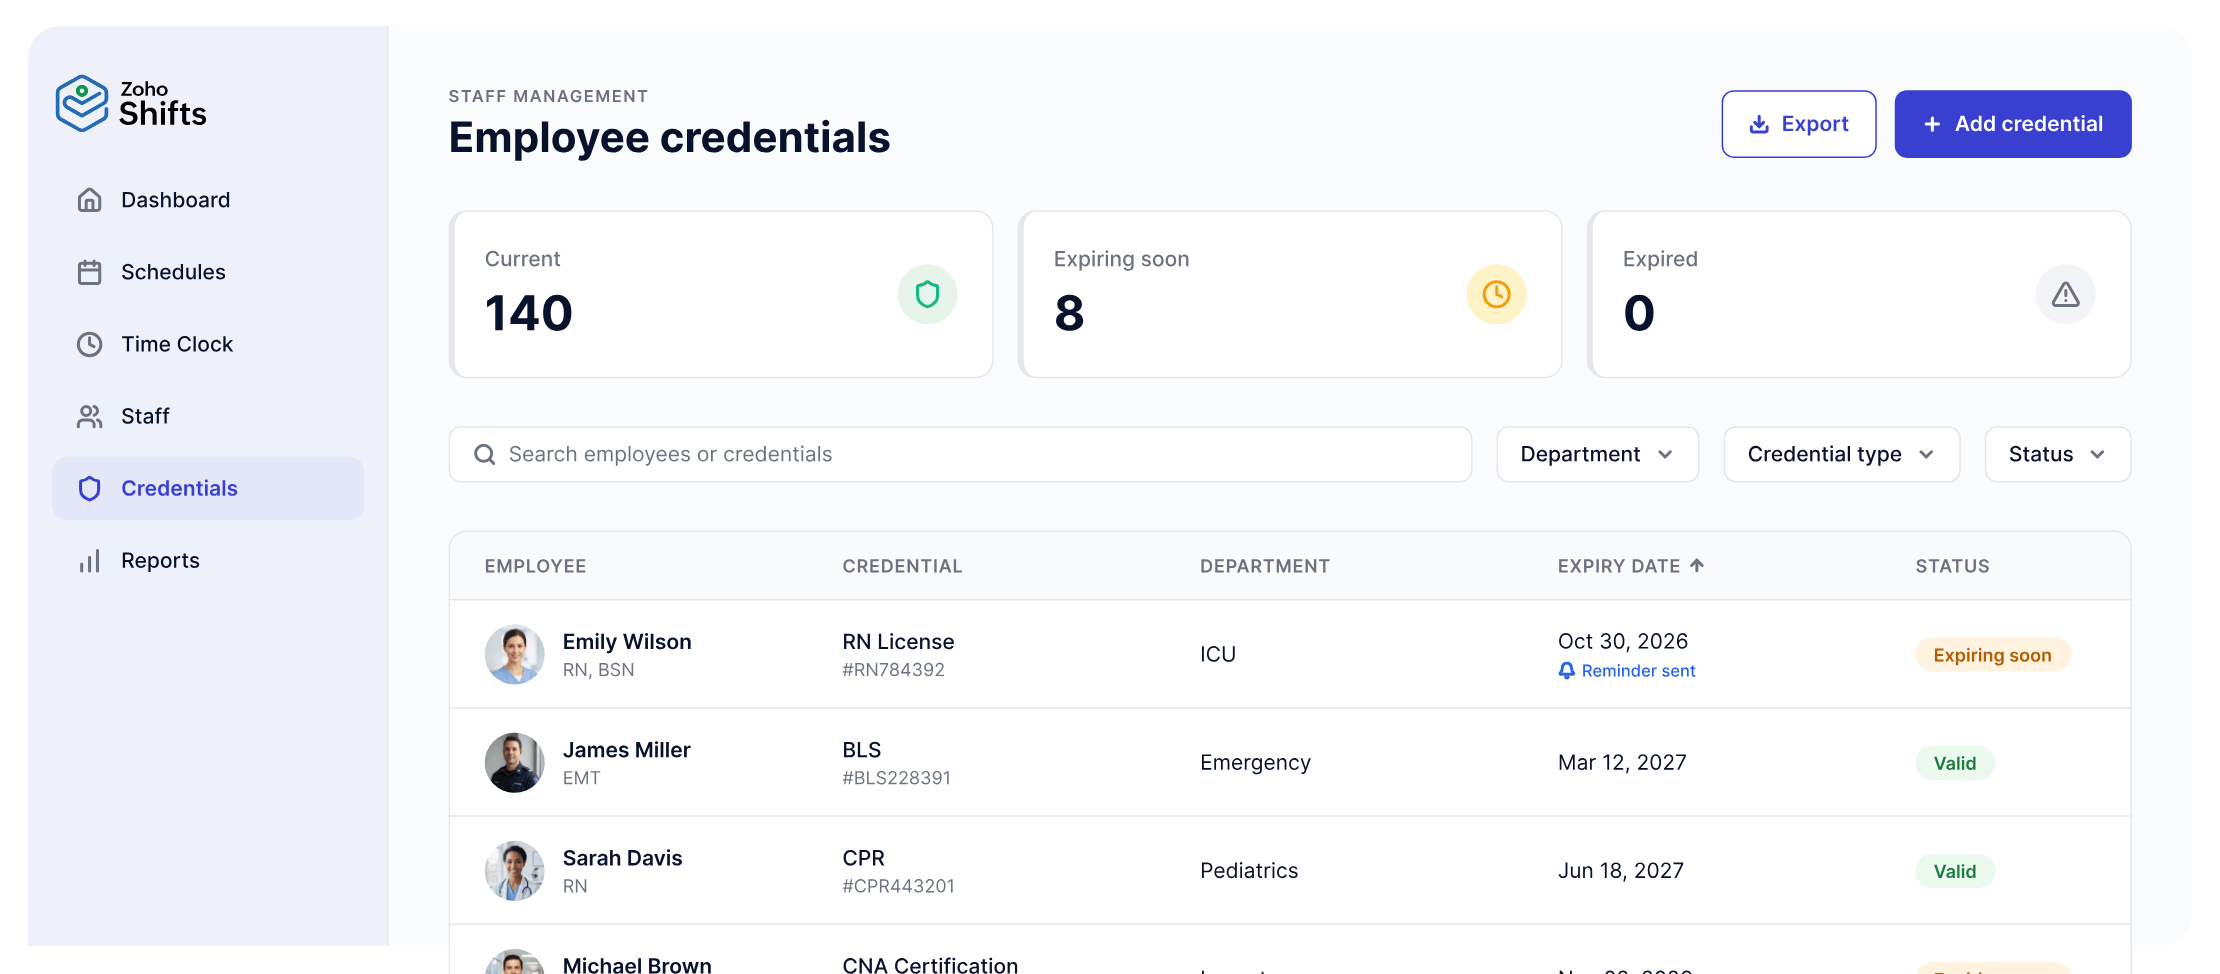This screenshot has height=974, width=2220.
Task: Open the Time Clock section
Action: [208, 344]
